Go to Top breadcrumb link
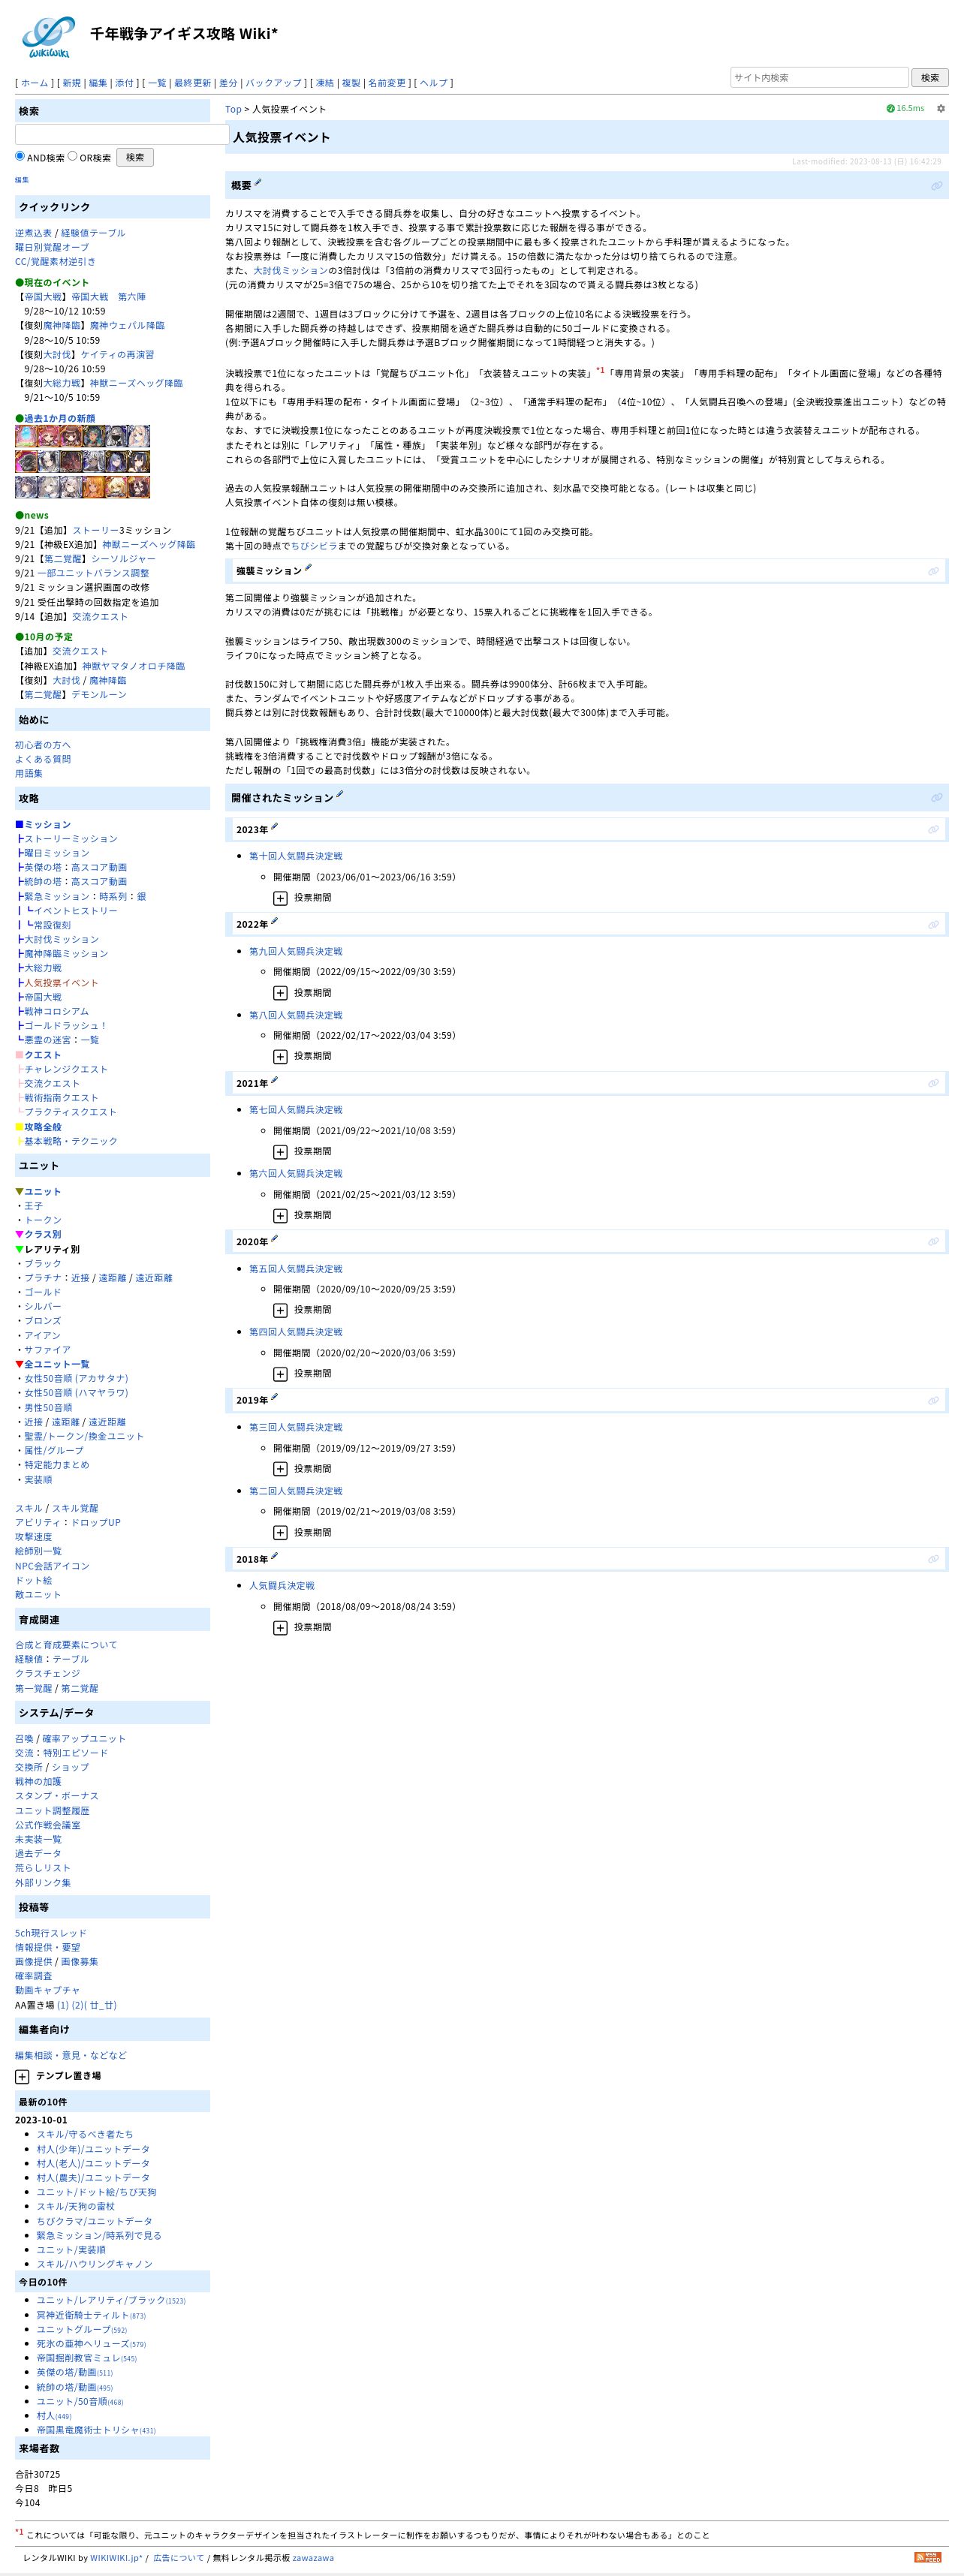The height and width of the screenshot is (2576, 964). (x=233, y=109)
